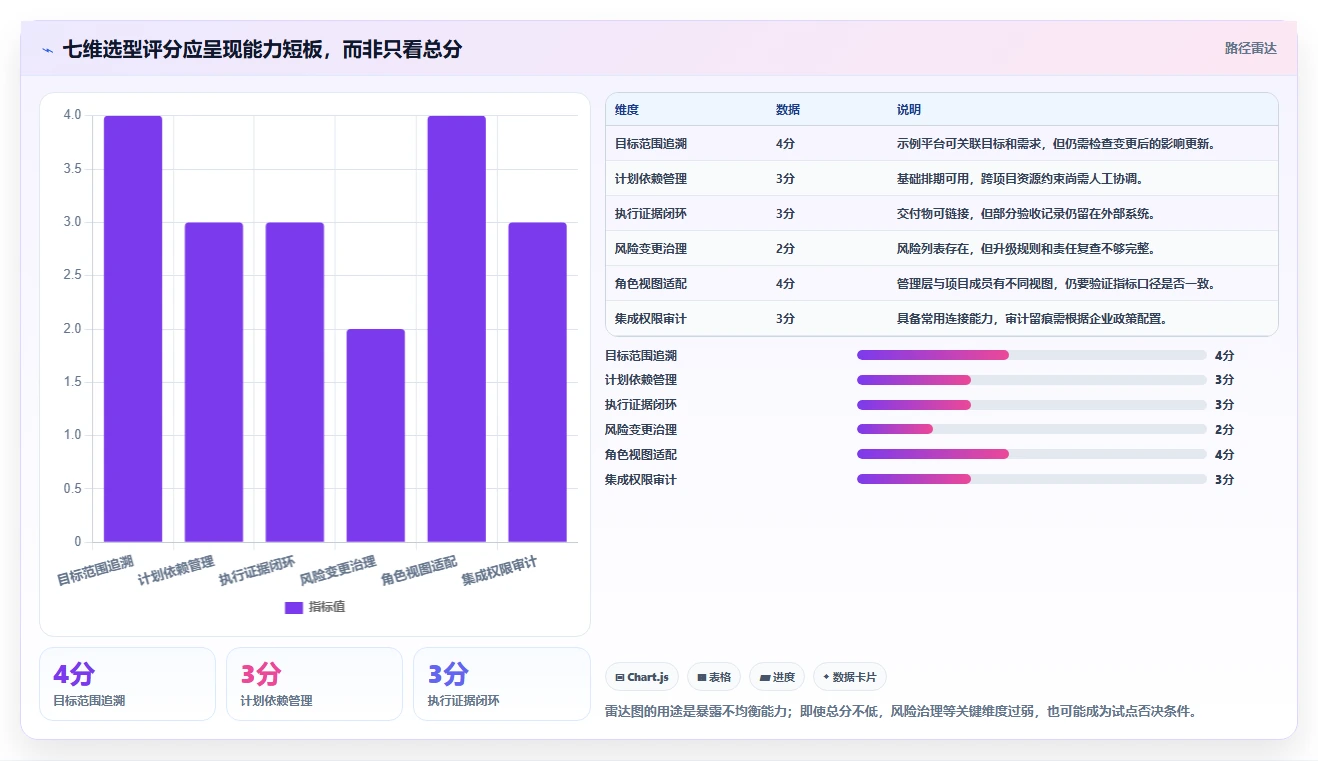The width and height of the screenshot is (1318, 761).
Task: Click description starting 具备常用连接能力
Action: click(1032, 319)
